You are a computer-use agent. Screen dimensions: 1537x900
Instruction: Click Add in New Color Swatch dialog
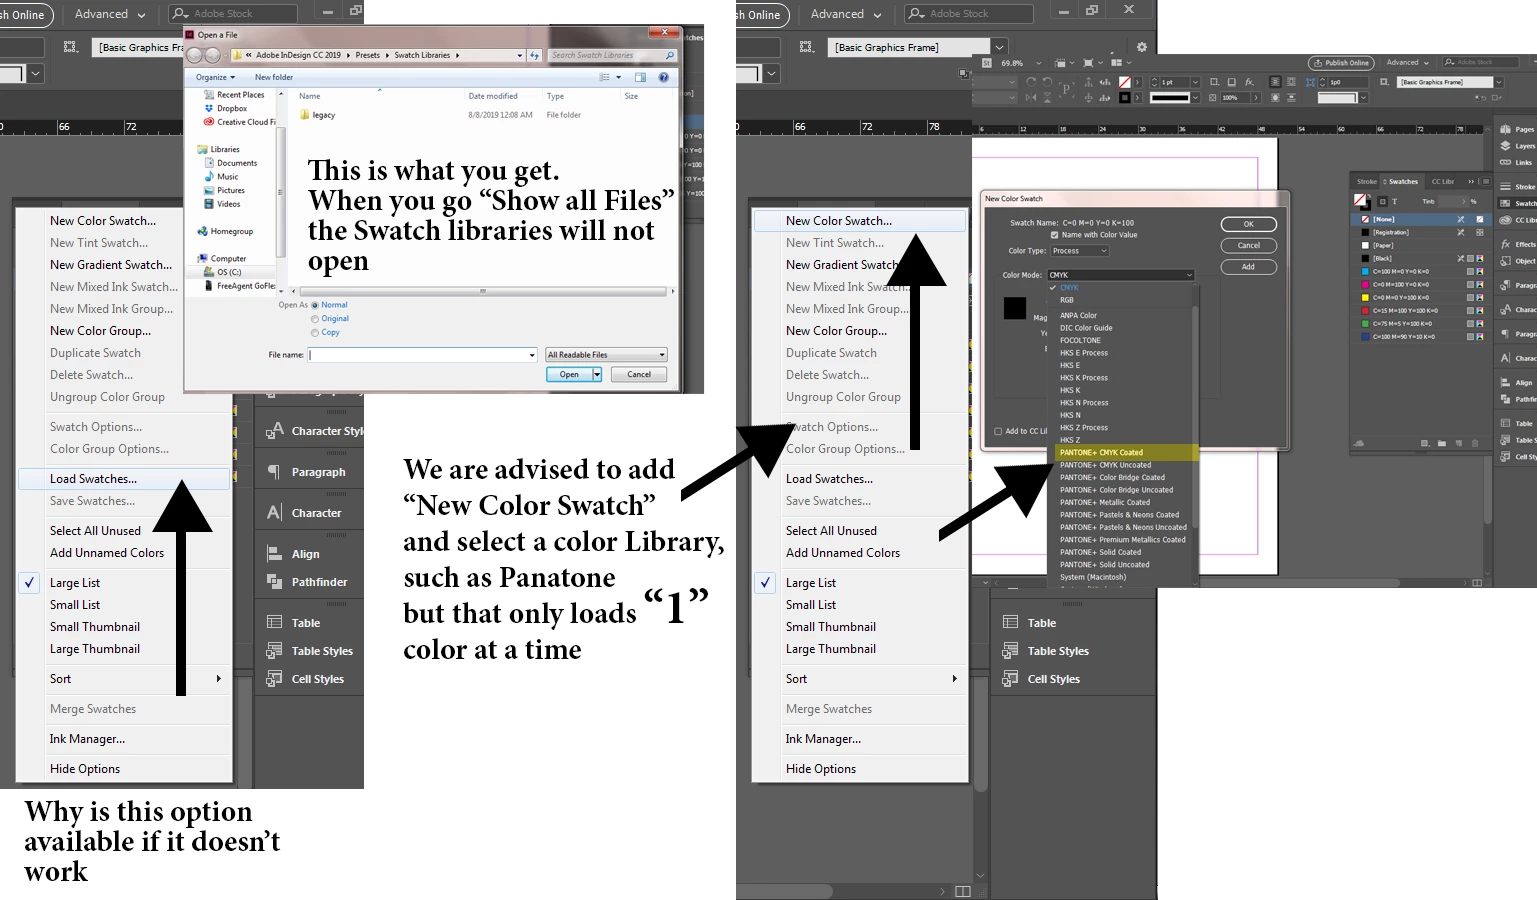[x=1249, y=267]
